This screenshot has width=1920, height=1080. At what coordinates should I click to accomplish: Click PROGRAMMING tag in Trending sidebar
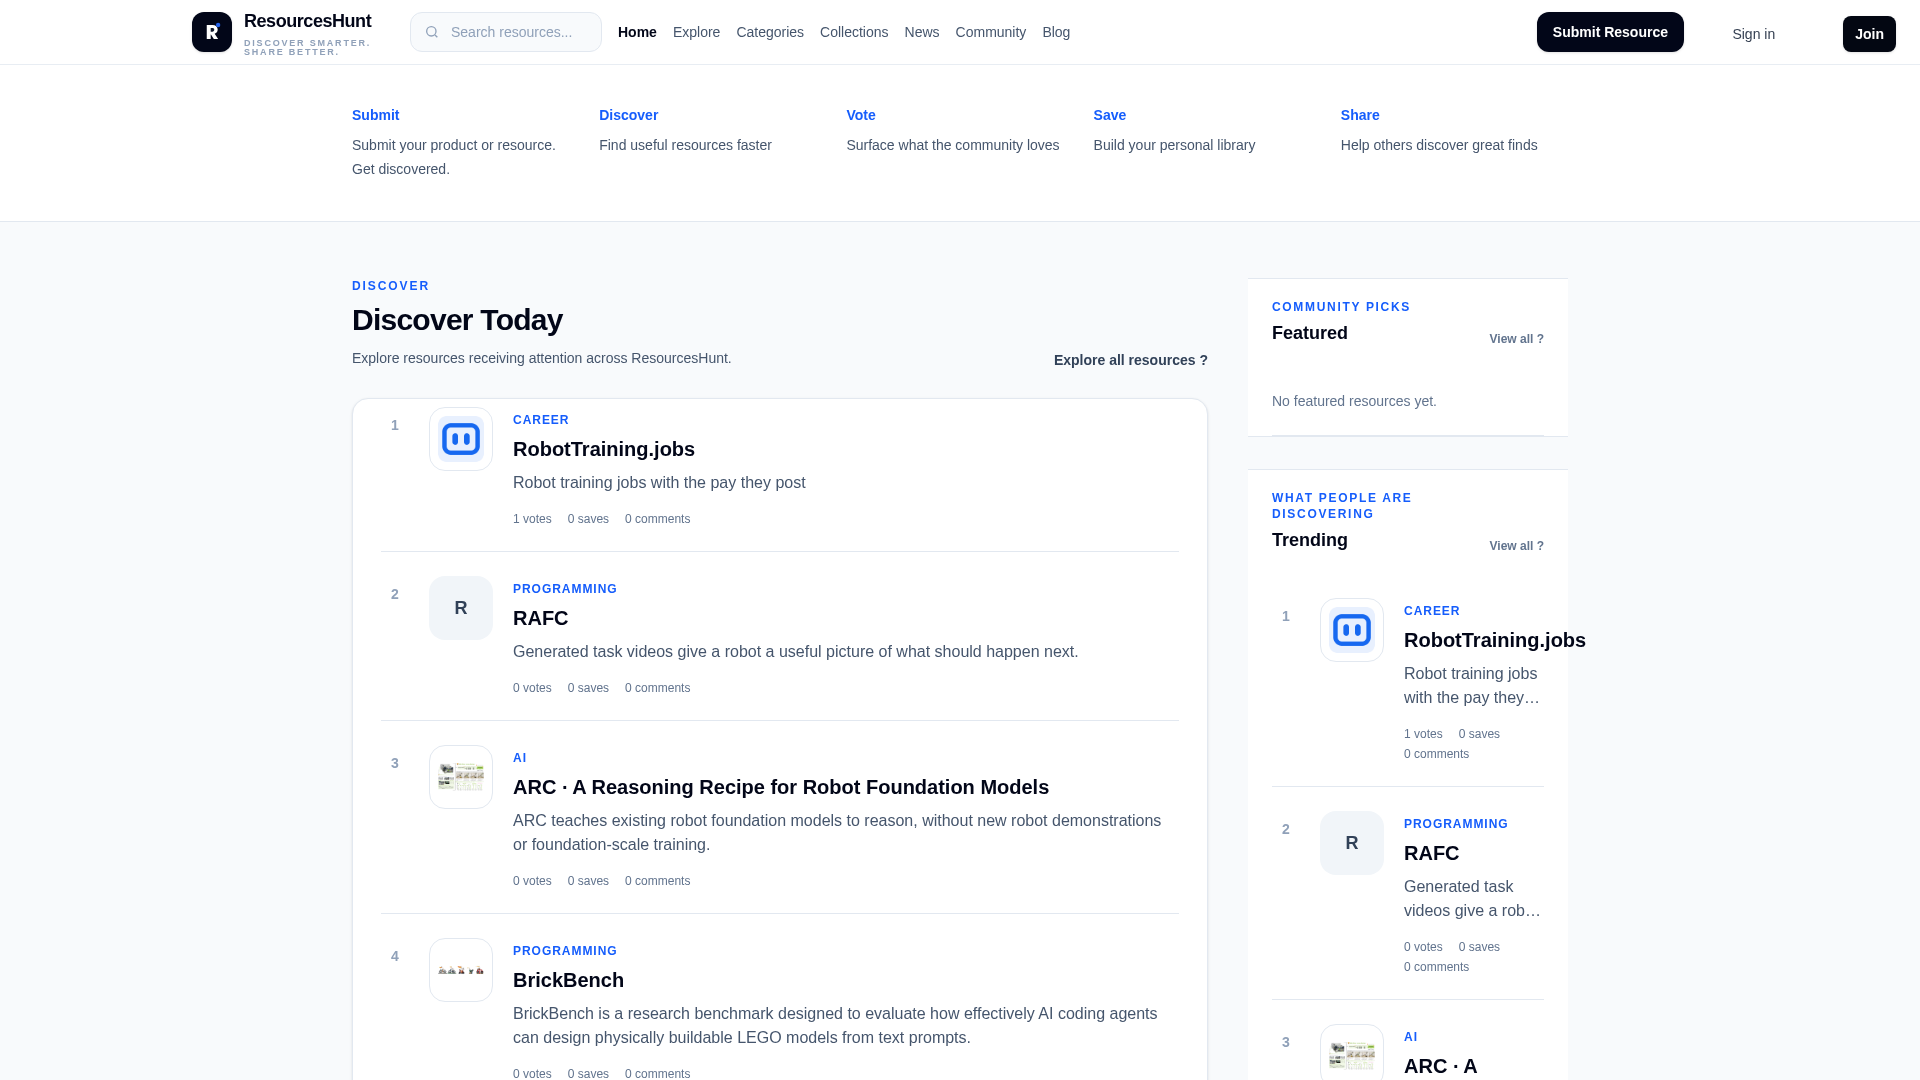[x=1456, y=824]
